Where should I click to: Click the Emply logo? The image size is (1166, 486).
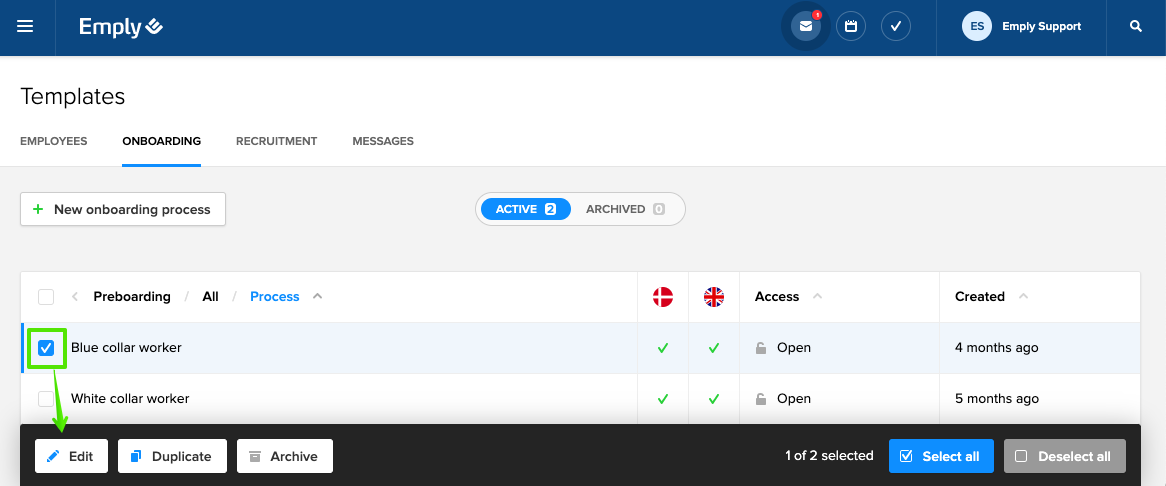[120, 27]
